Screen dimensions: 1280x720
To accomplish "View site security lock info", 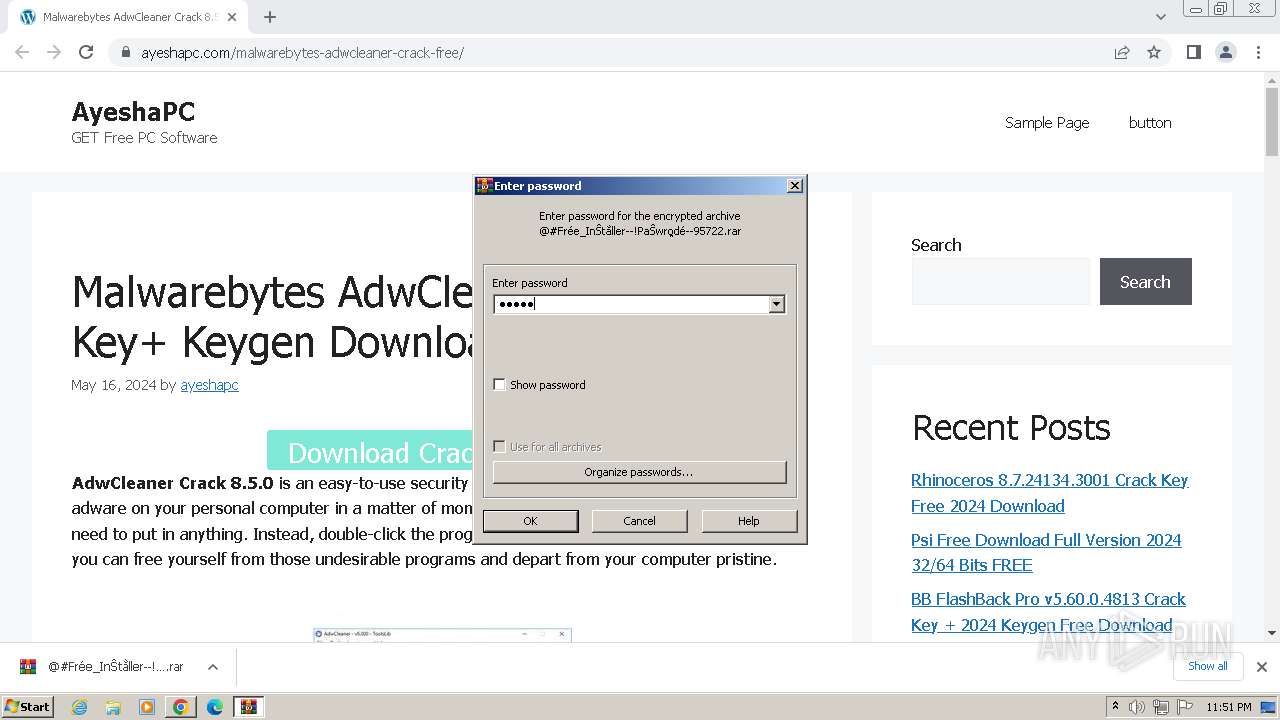I will tap(125, 52).
